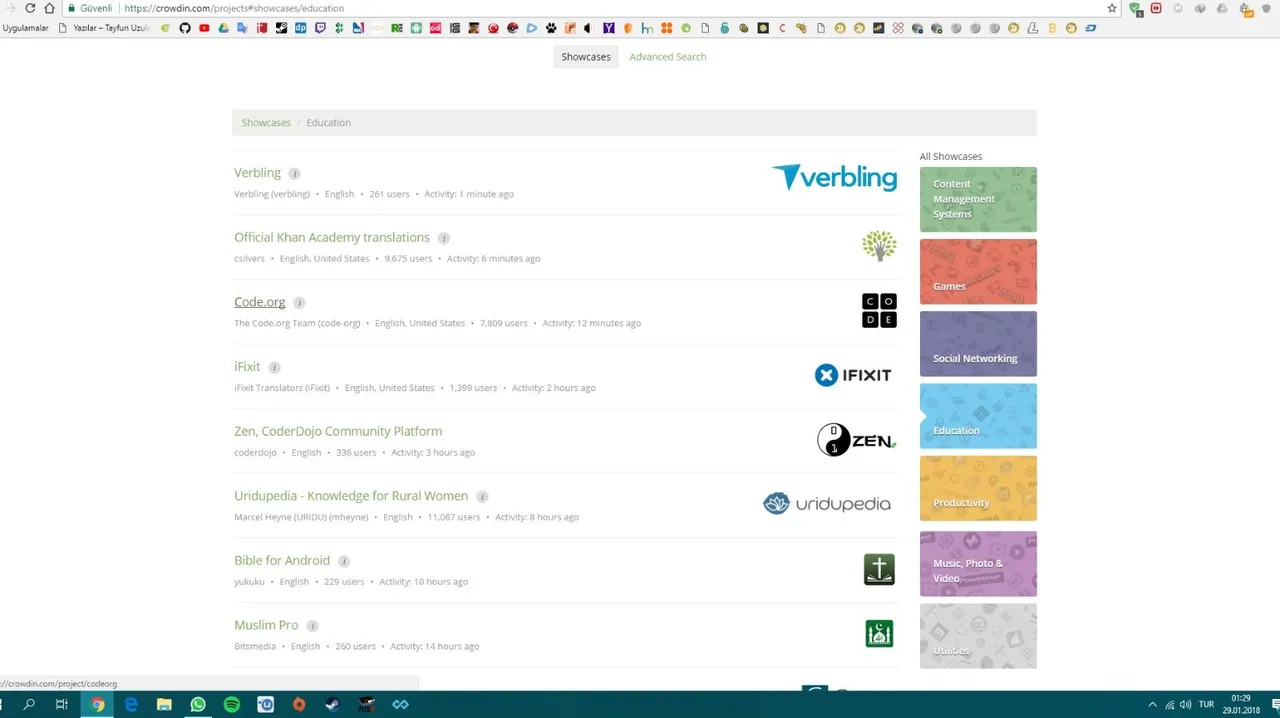The width and height of the screenshot is (1280, 718).
Task: Click the Khan Academy tree logo
Action: (879, 246)
